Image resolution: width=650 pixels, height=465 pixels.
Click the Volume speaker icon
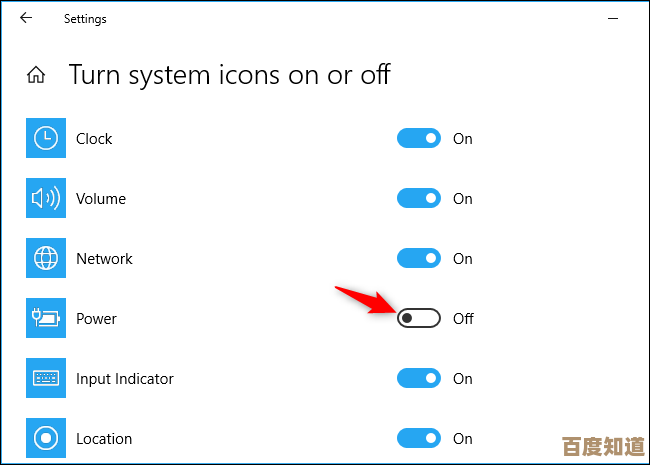coord(45,199)
